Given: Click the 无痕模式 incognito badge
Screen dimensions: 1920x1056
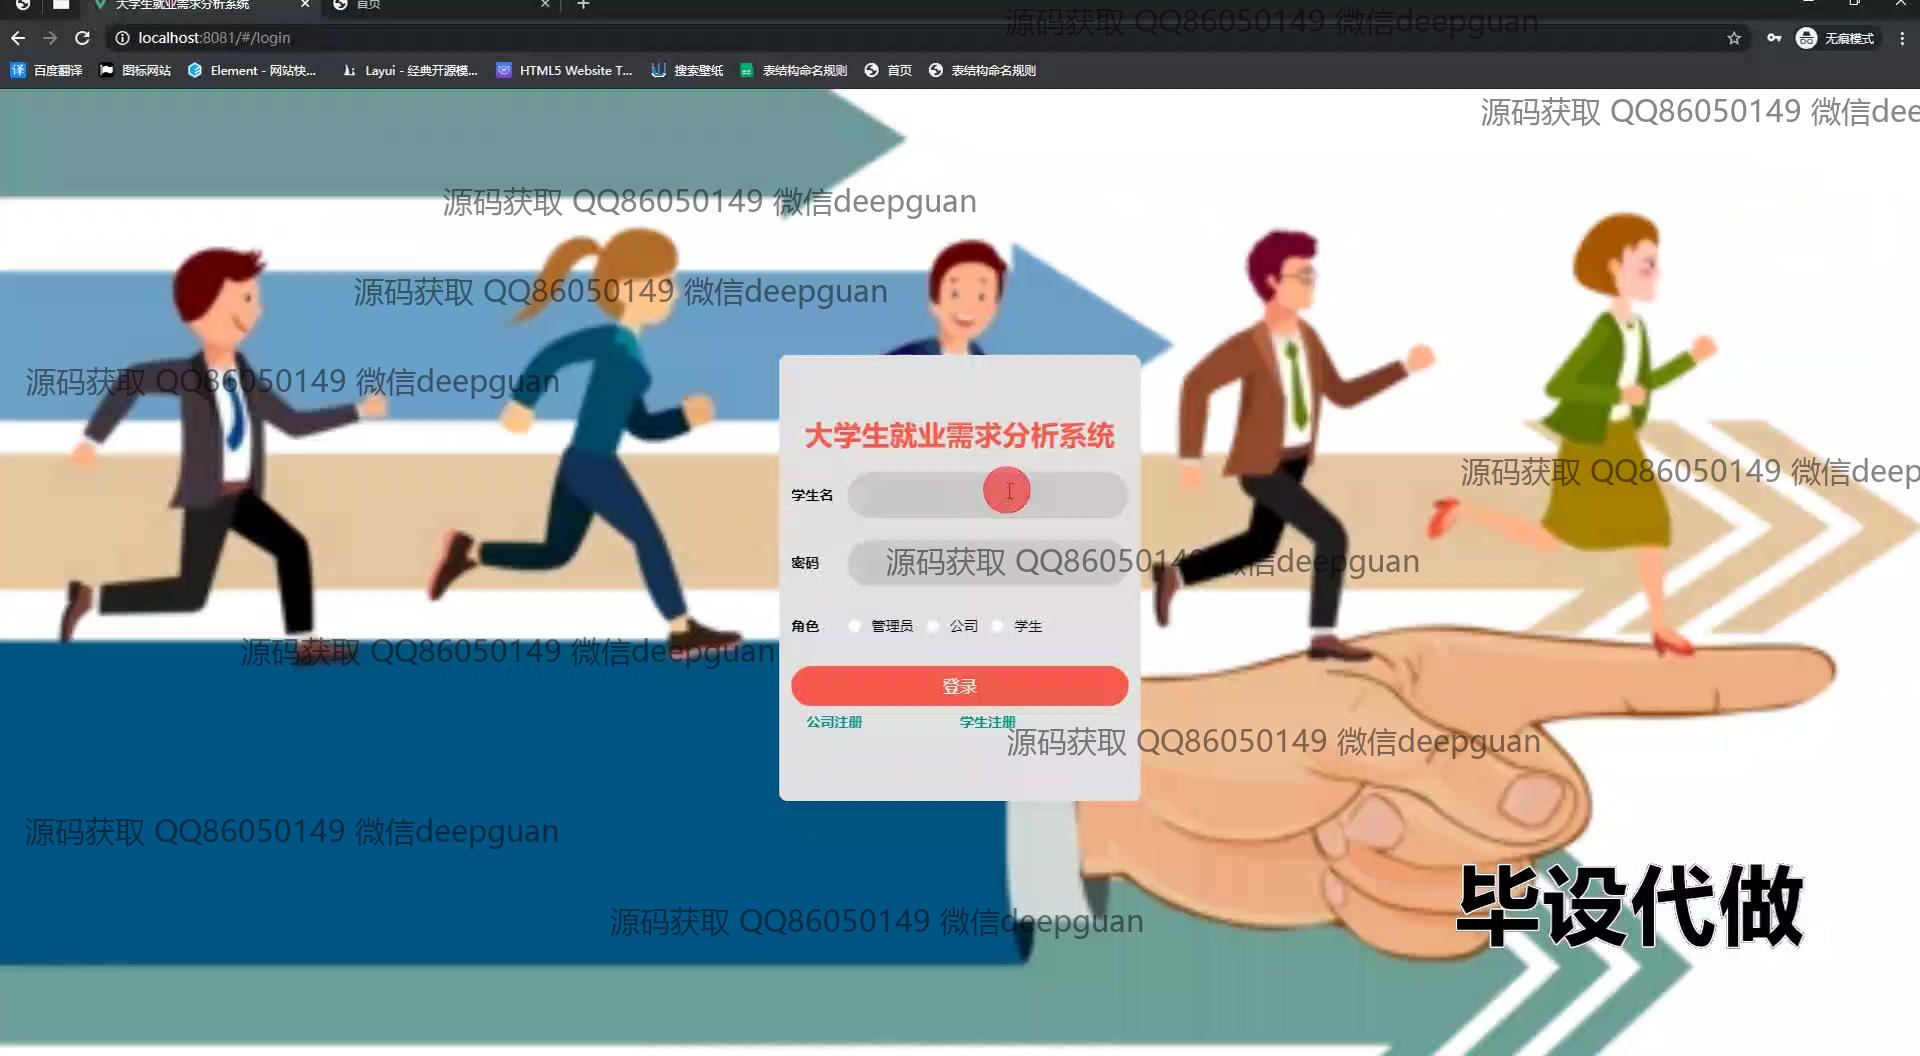Looking at the screenshot, I should coord(1836,38).
